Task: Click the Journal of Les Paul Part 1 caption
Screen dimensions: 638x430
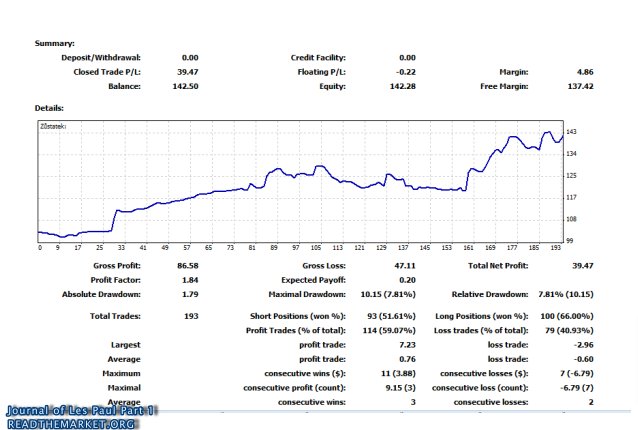Action: (80, 410)
